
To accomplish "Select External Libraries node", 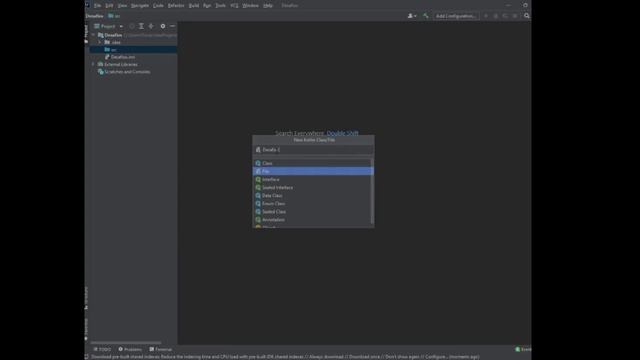I will point(118,64).
